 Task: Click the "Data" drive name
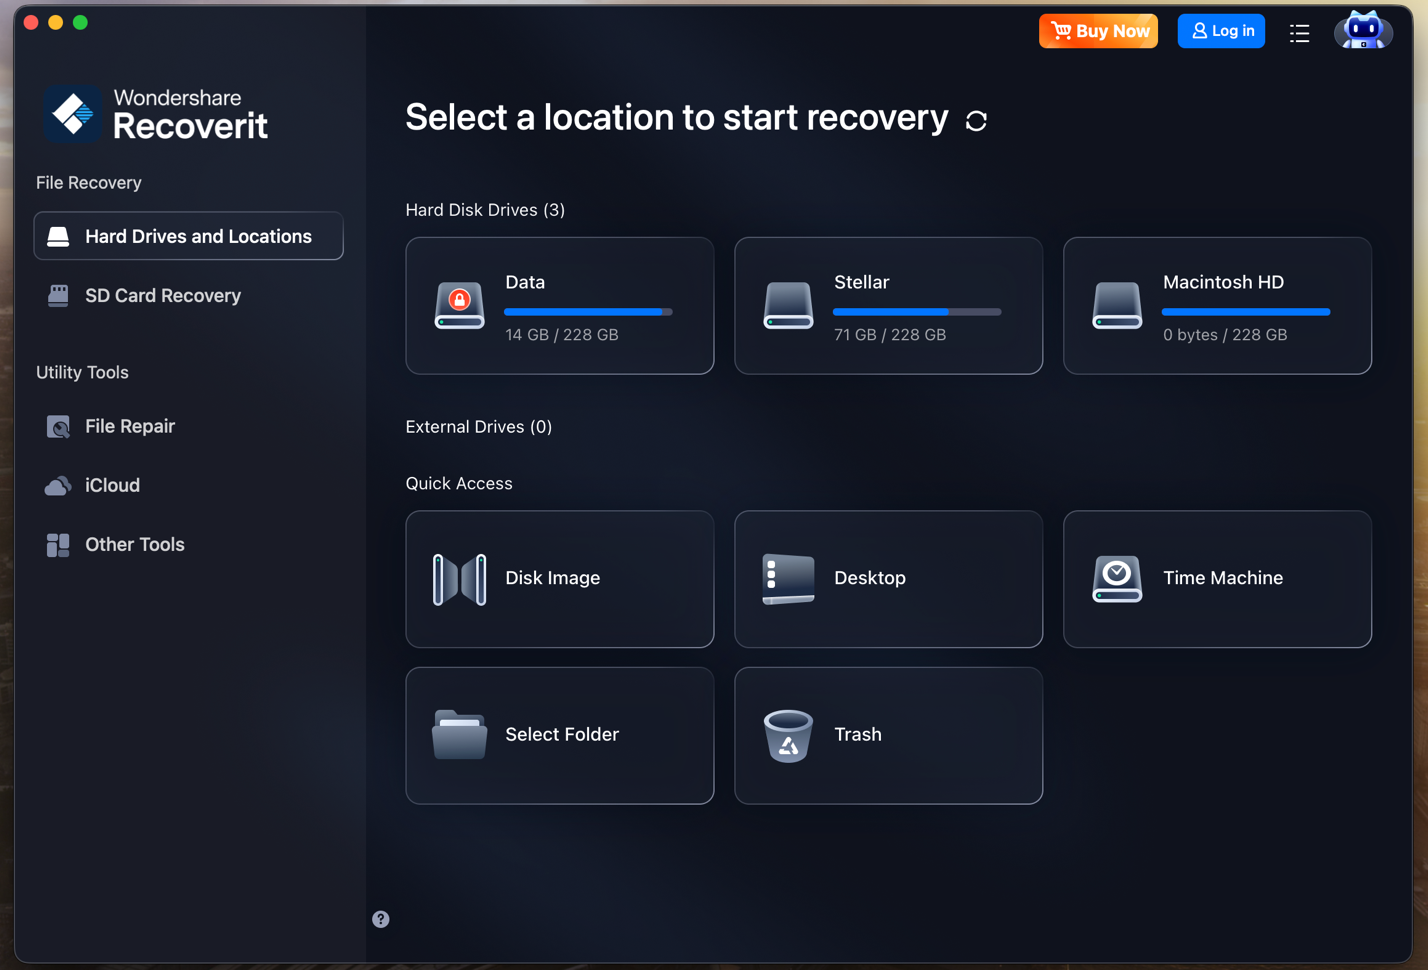(x=525, y=283)
